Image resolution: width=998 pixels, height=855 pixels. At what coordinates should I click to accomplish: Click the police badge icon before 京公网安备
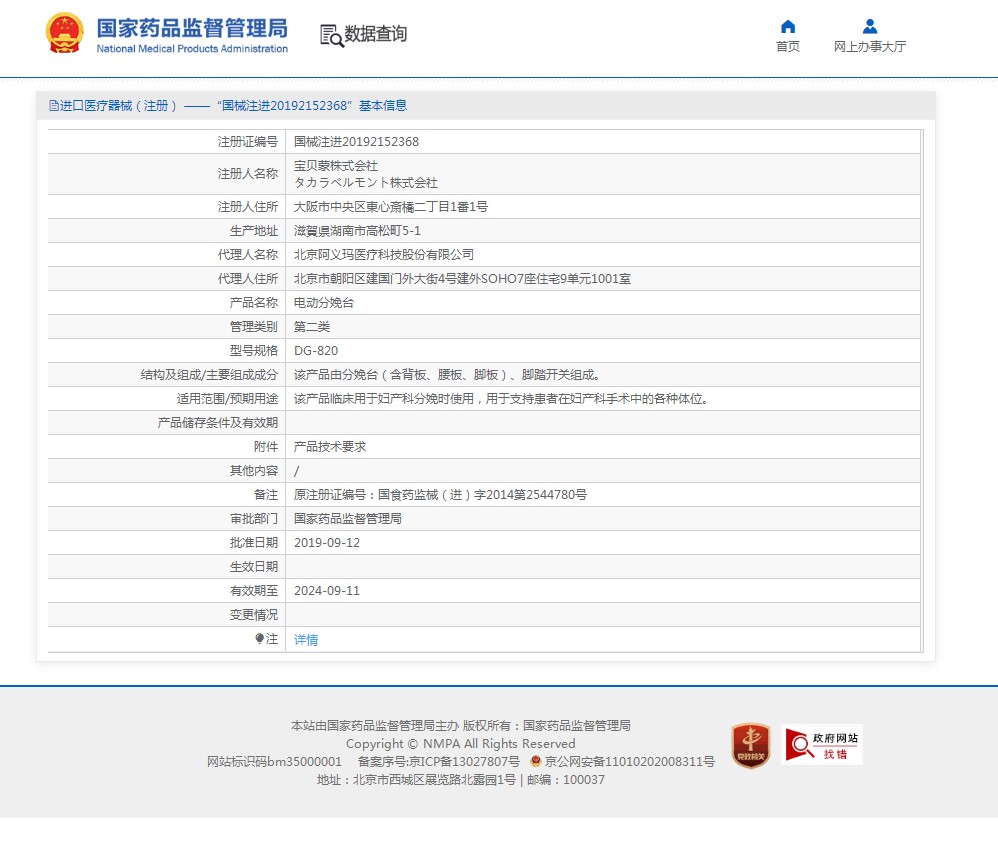[536, 761]
